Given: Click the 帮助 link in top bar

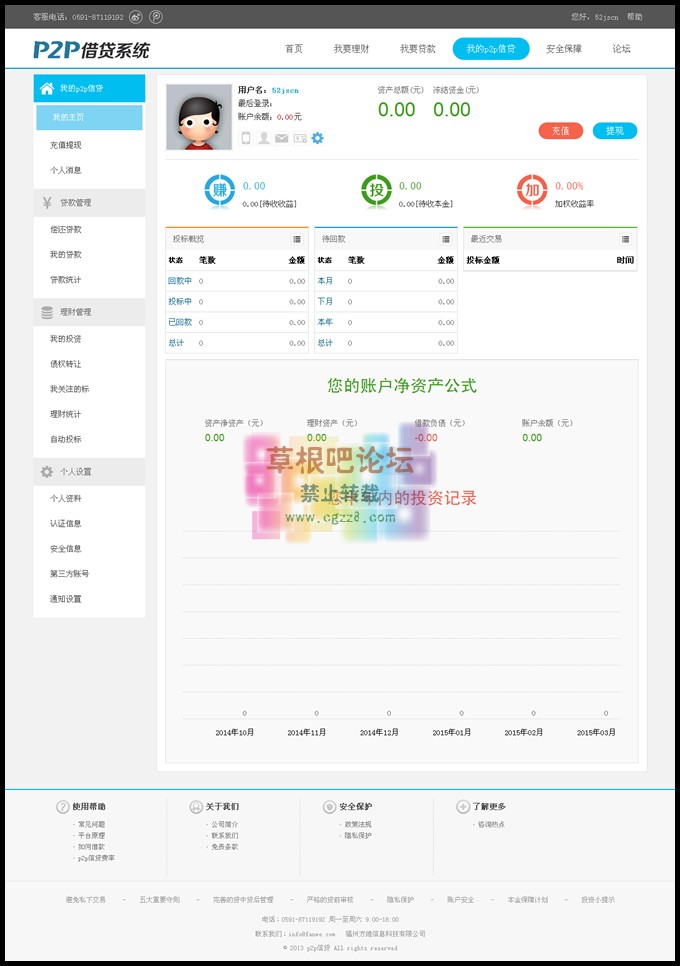Looking at the screenshot, I should point(634,17).
